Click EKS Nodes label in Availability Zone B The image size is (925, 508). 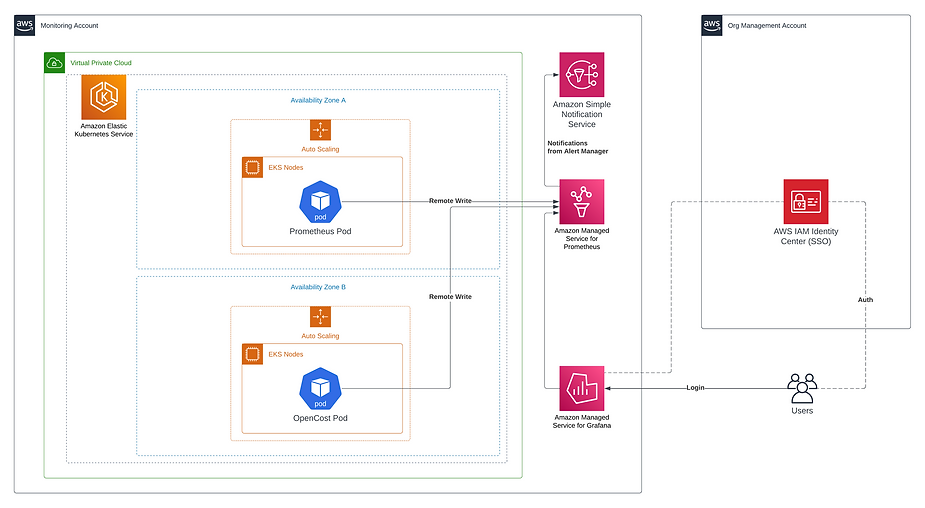pos(286,354)
